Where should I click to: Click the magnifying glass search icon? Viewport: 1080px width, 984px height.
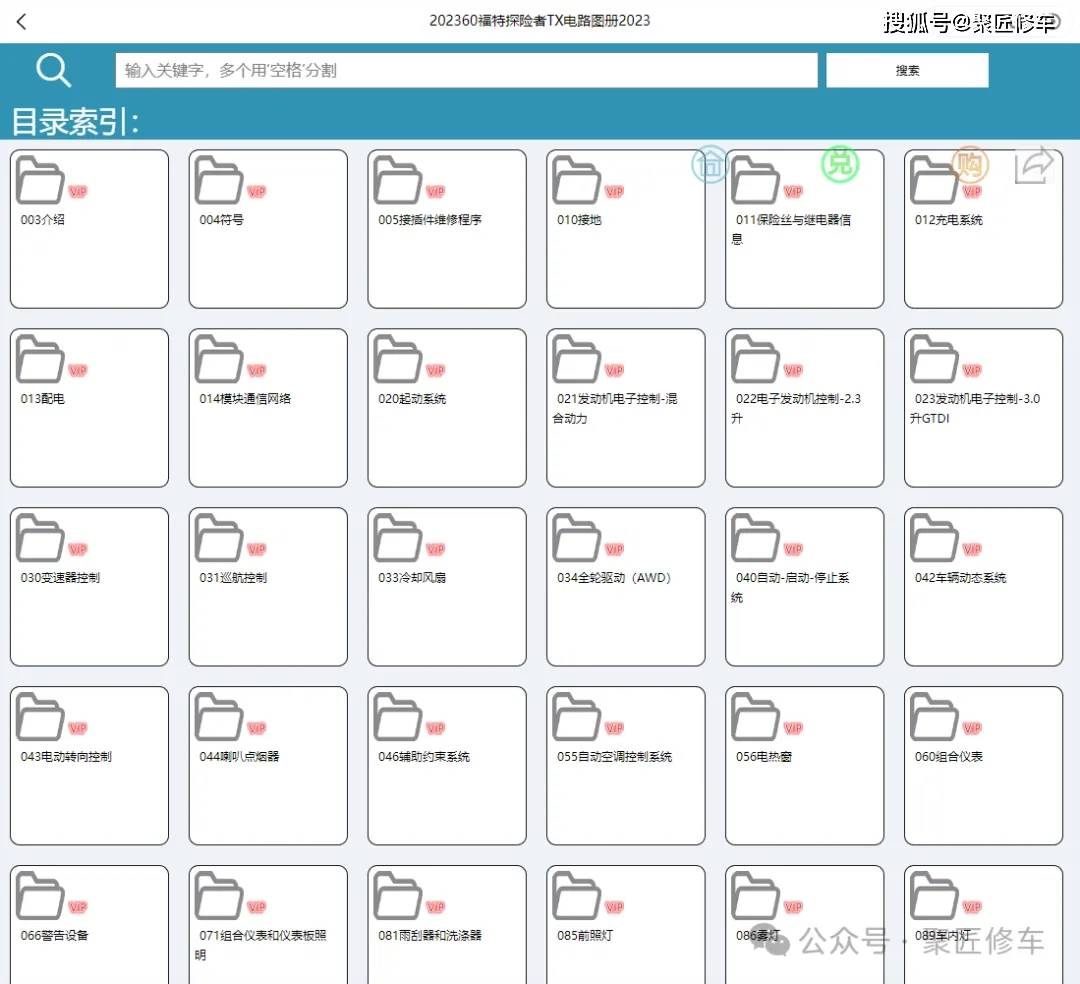pos(53,70)
